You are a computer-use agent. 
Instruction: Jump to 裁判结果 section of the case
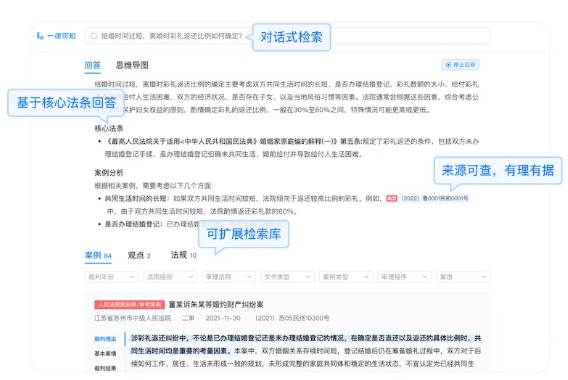105,368
